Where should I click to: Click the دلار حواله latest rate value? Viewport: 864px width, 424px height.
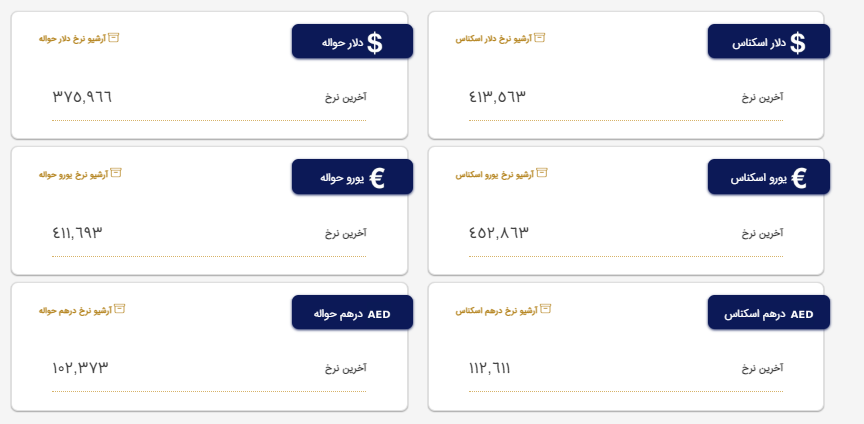pos(82,97)
